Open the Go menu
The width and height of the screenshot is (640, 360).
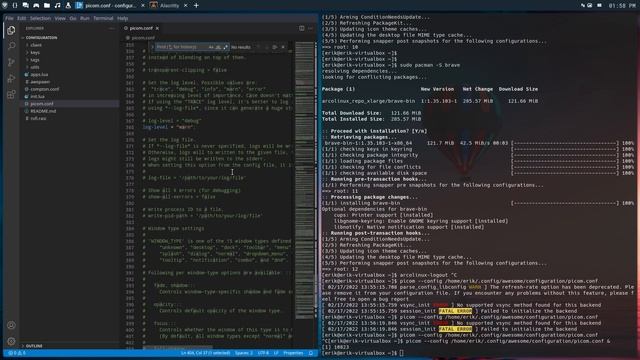(73, 18)
